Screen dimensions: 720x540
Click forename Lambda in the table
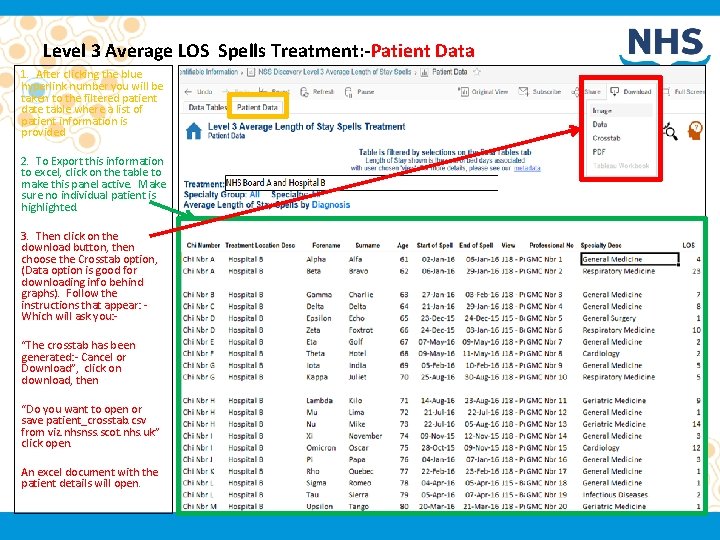319,401
